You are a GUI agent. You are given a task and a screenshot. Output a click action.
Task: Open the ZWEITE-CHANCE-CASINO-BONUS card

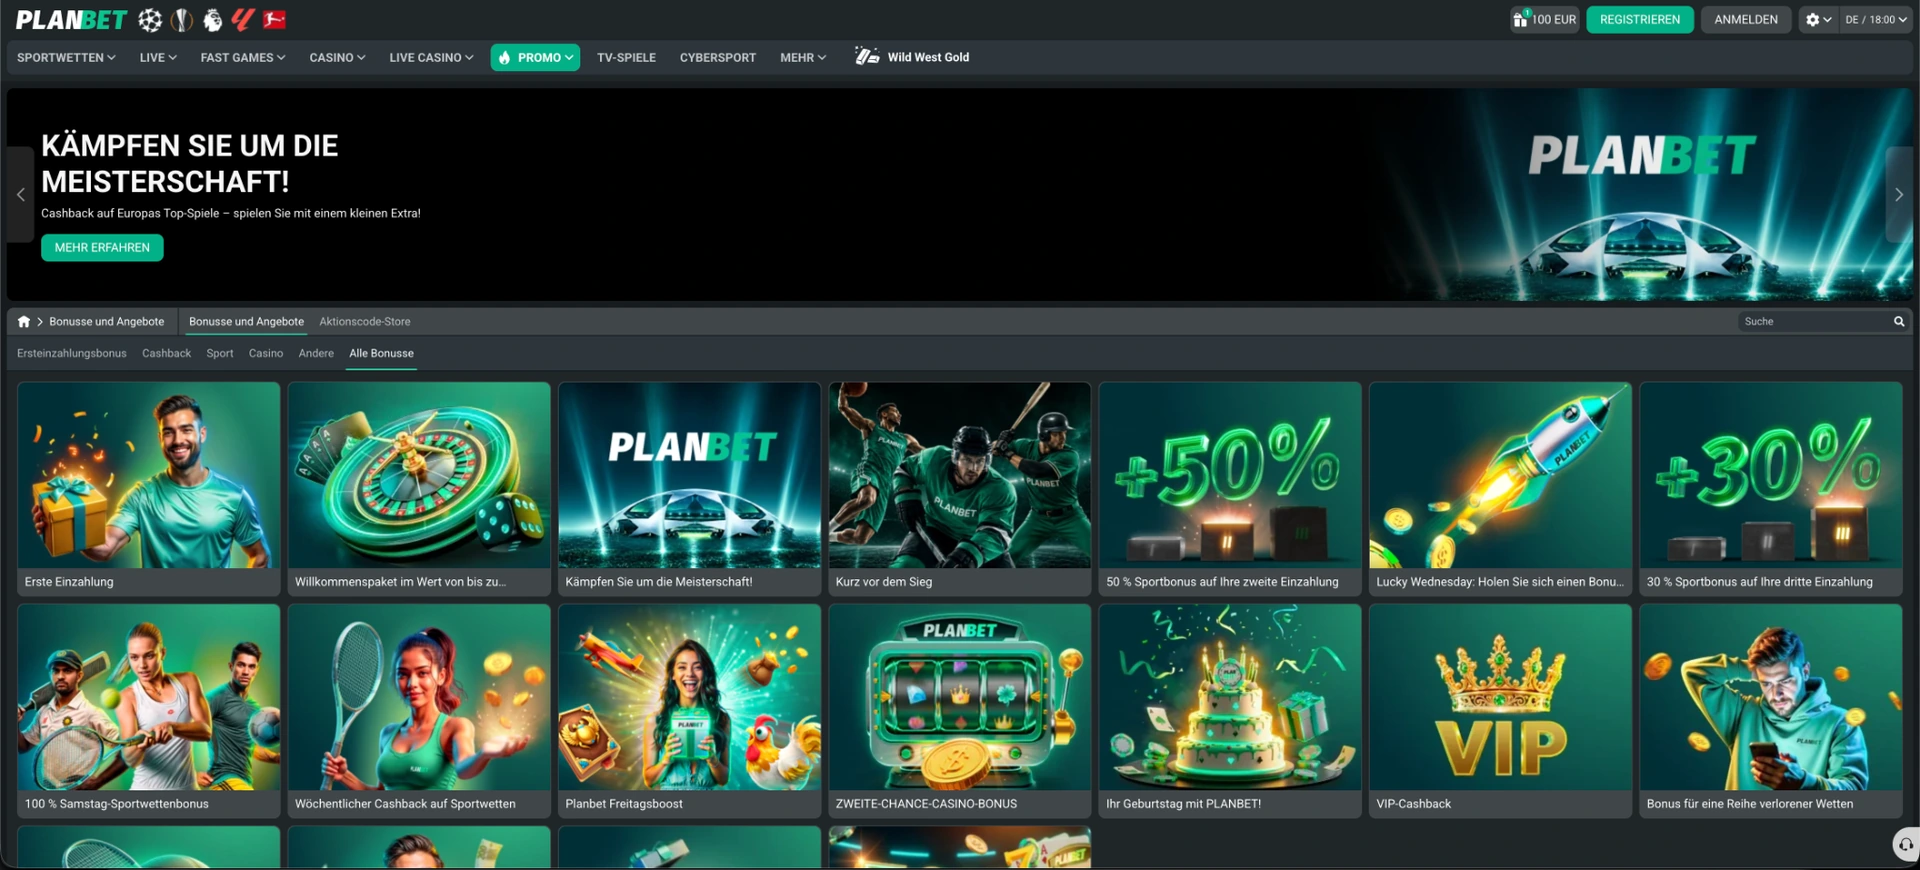(960, 711)
